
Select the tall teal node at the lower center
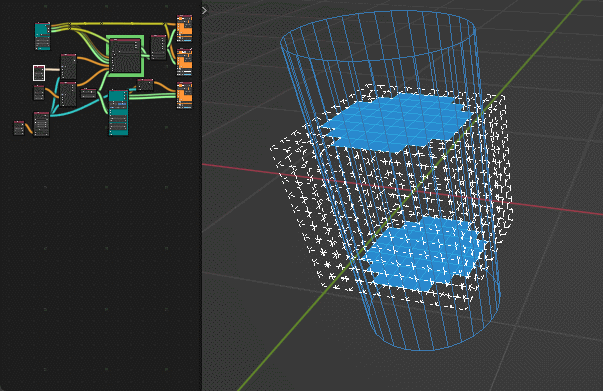click(118, 113)
